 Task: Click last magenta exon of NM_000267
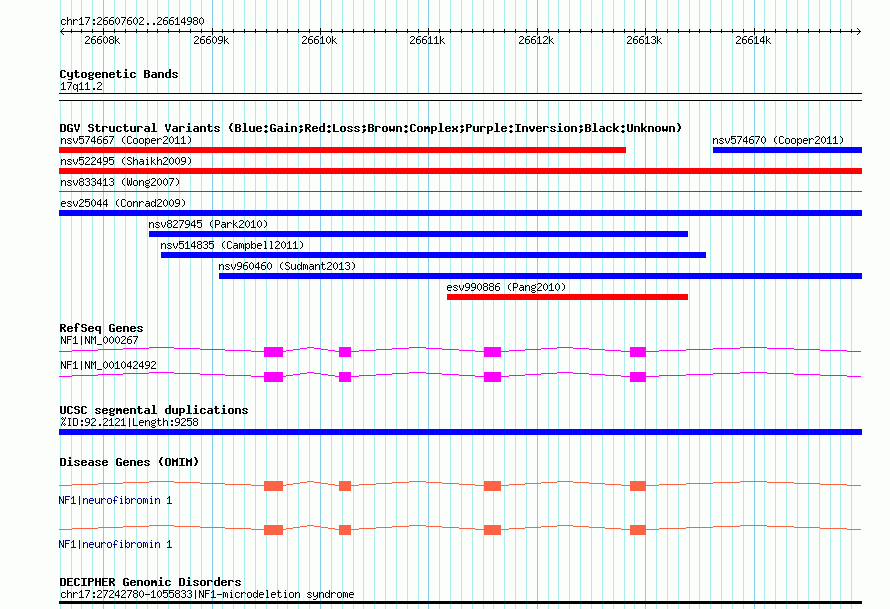tap(638, 352)
